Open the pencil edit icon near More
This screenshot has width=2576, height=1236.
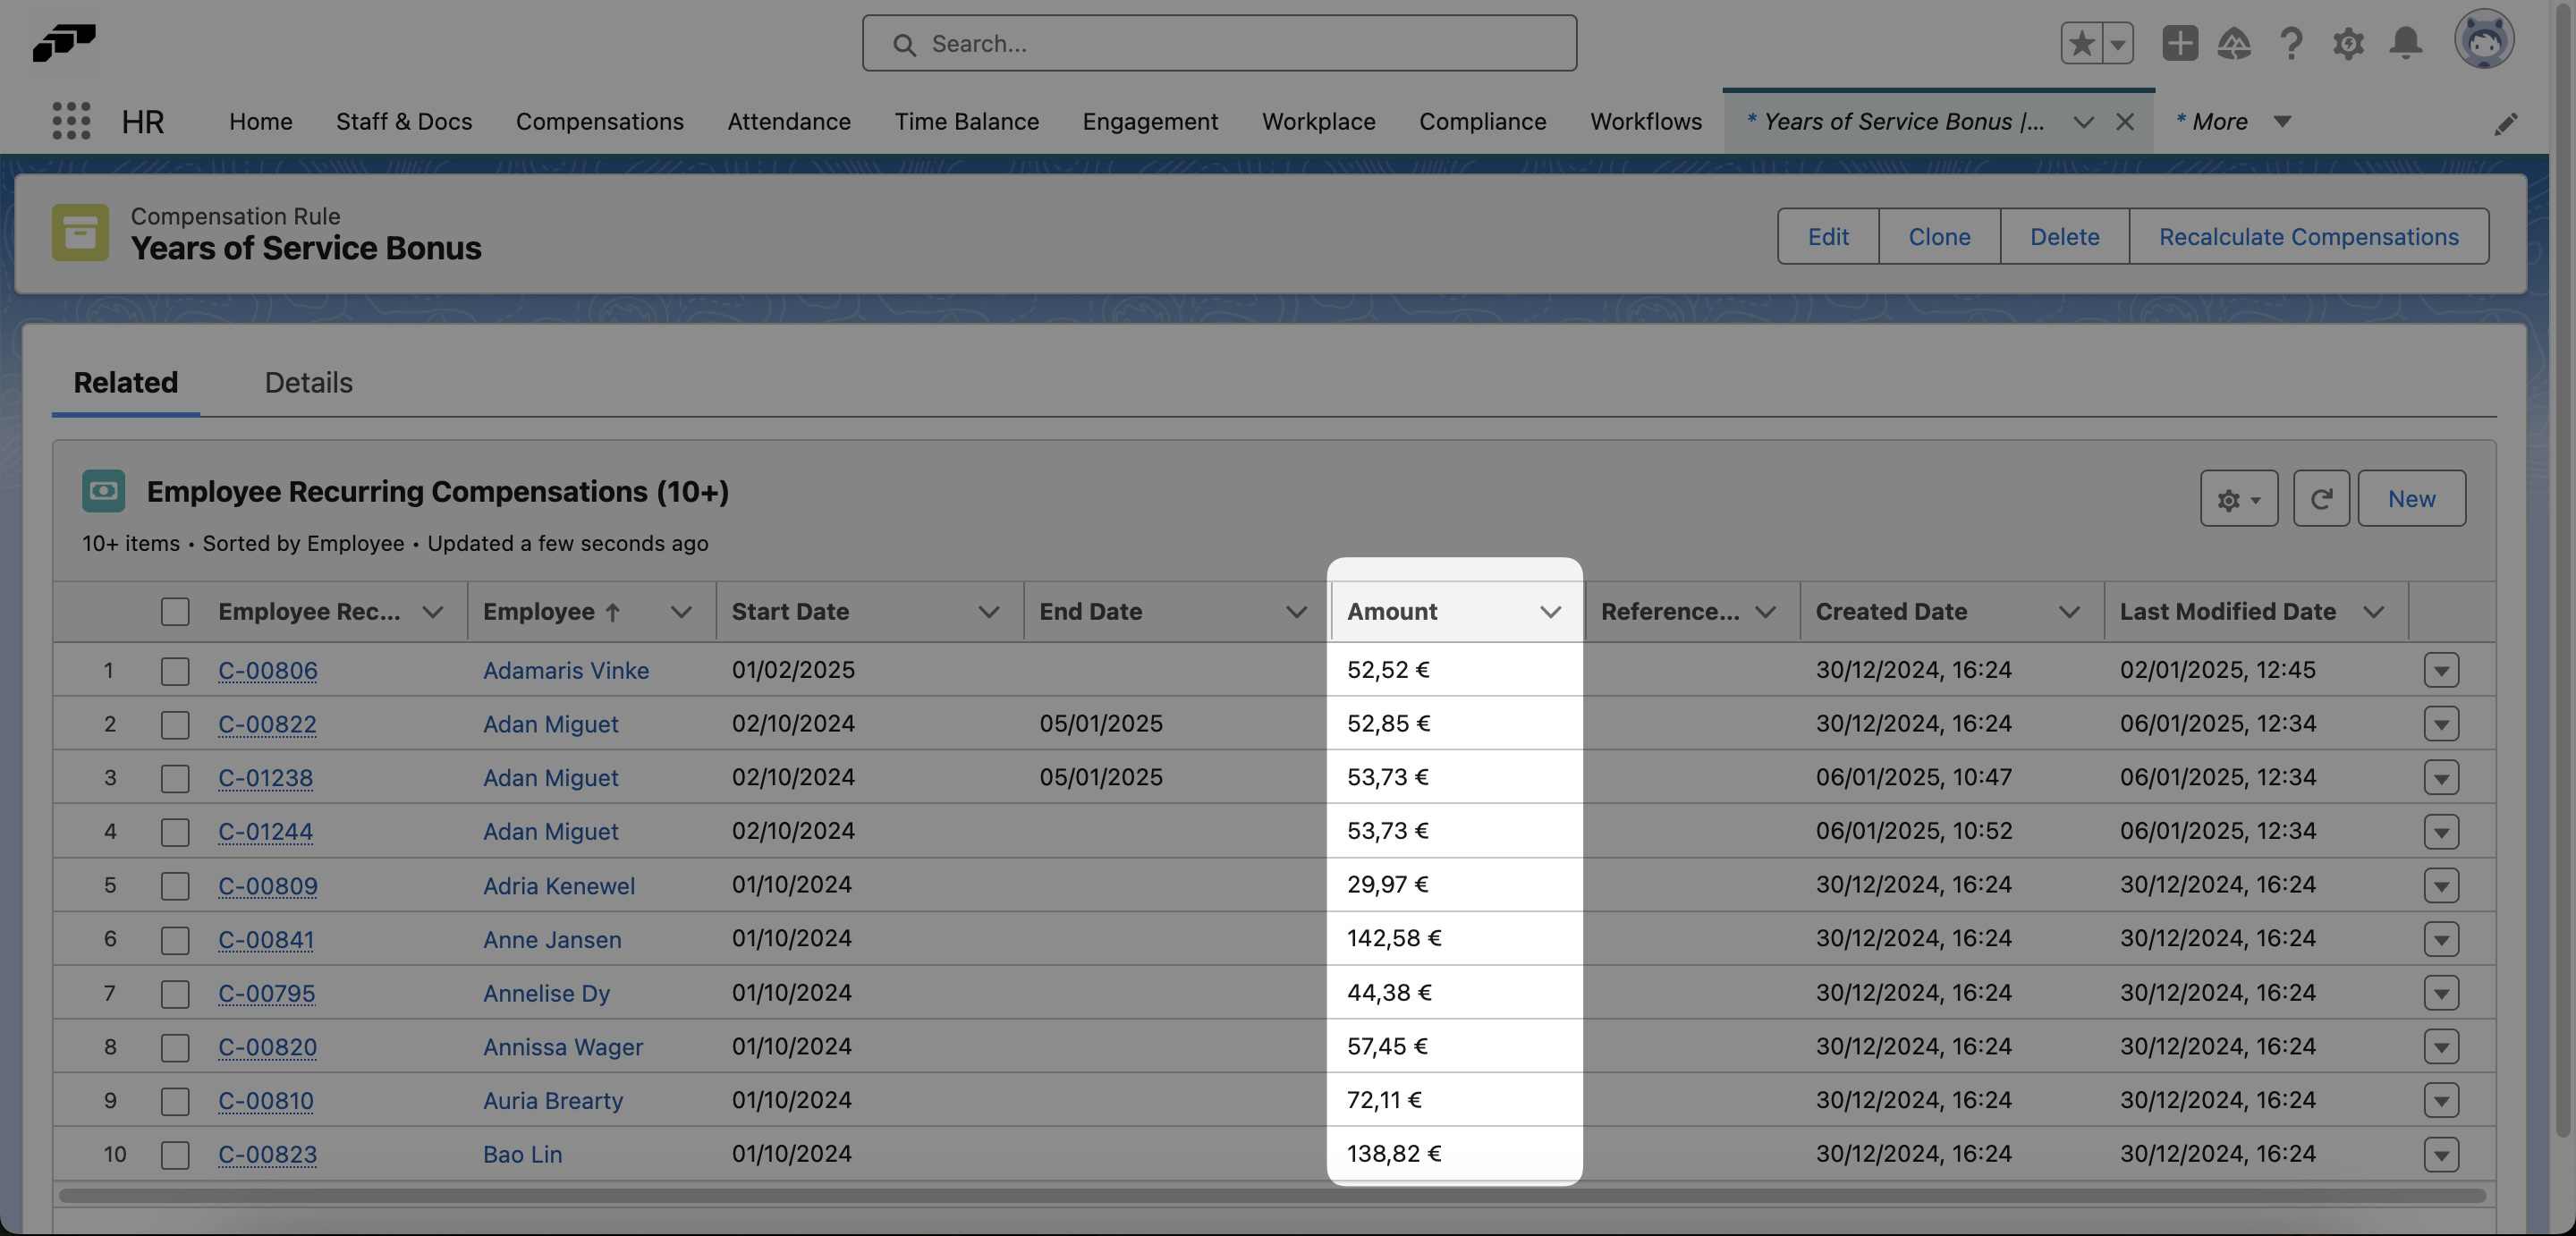(x=2507, y=124)
